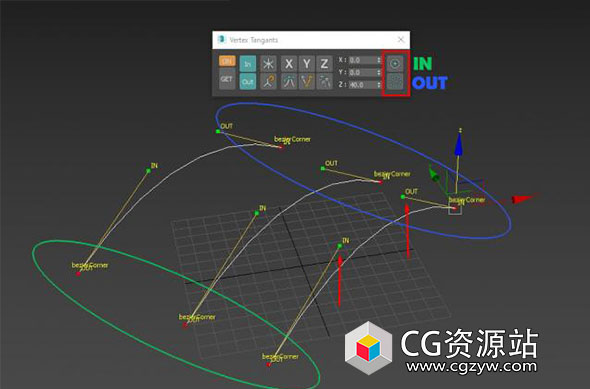Select the top-left OUT tangent handle

pyautogui.click(x=218, y=131)
